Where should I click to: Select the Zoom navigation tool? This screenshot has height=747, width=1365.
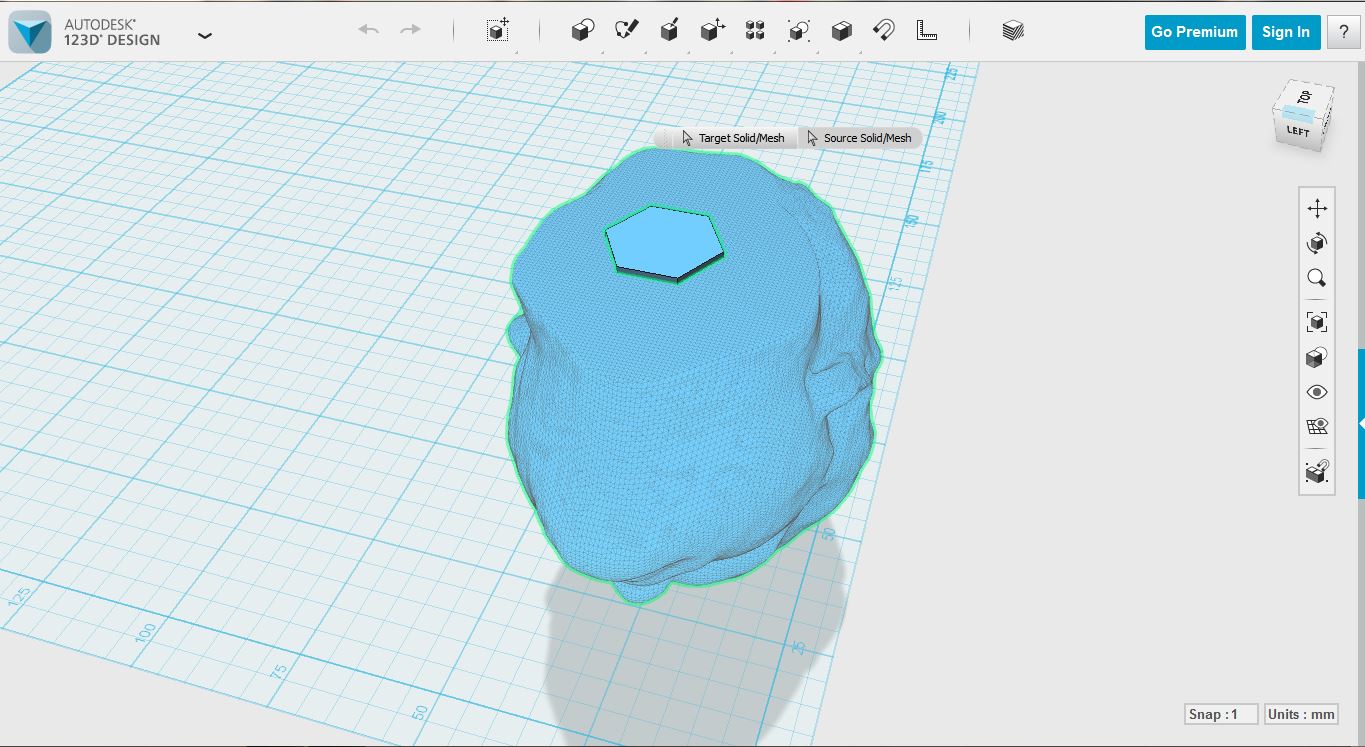(x=1317, y=278)
